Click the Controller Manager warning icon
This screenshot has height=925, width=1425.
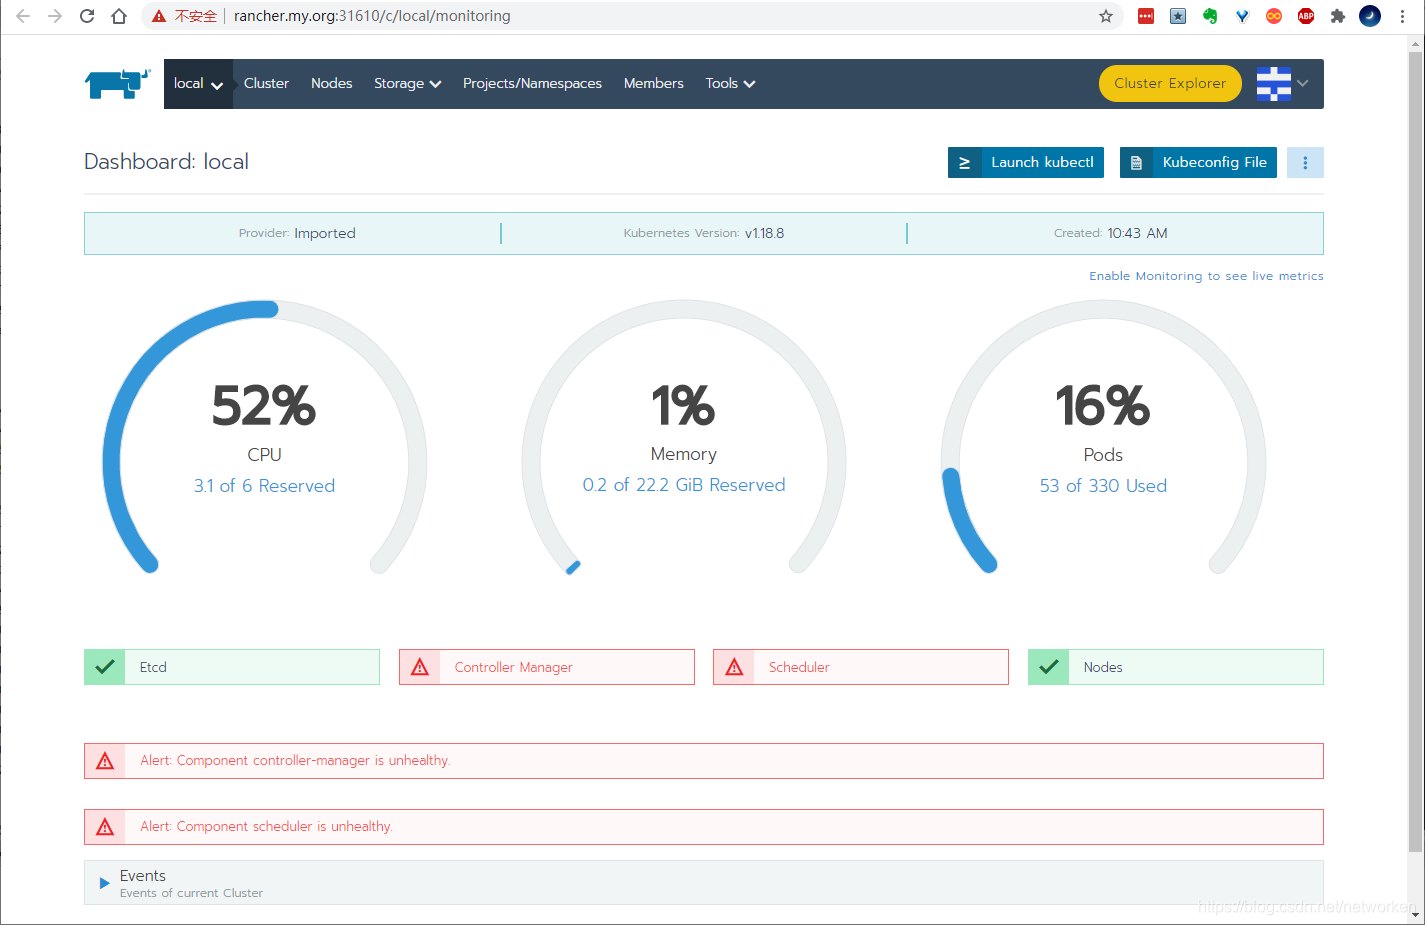(x=420, y=667)
